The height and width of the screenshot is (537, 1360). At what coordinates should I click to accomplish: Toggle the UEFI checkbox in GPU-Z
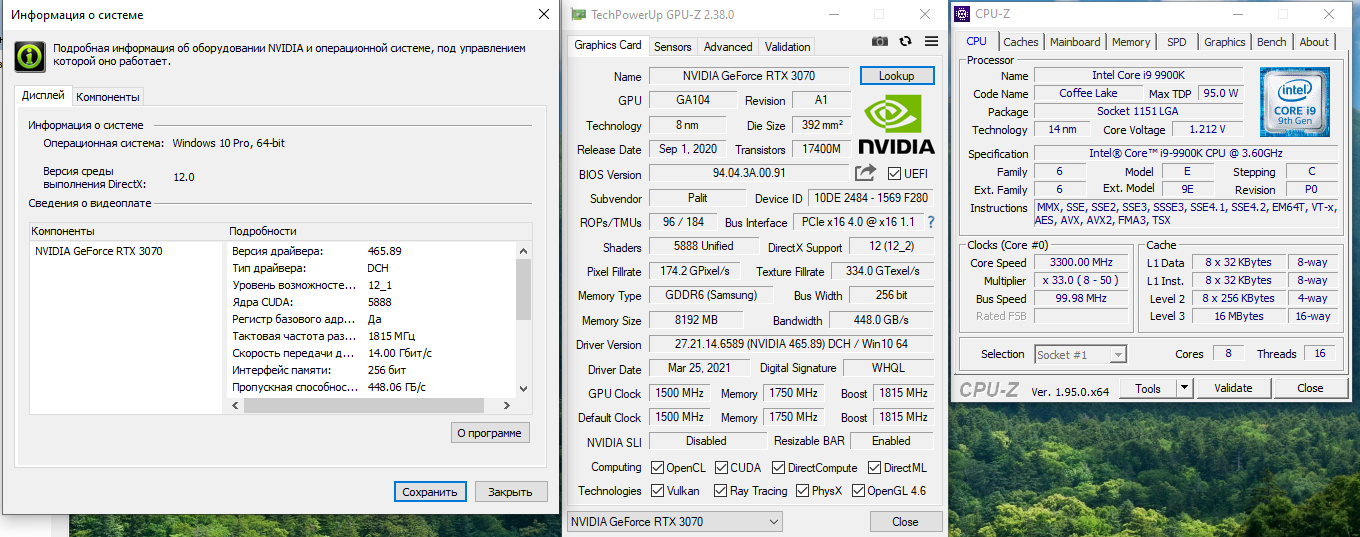pos(895,173)
